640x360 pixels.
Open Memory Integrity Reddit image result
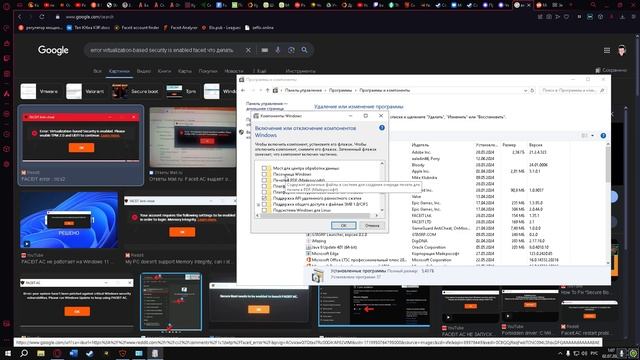click(x=180, y=221)
